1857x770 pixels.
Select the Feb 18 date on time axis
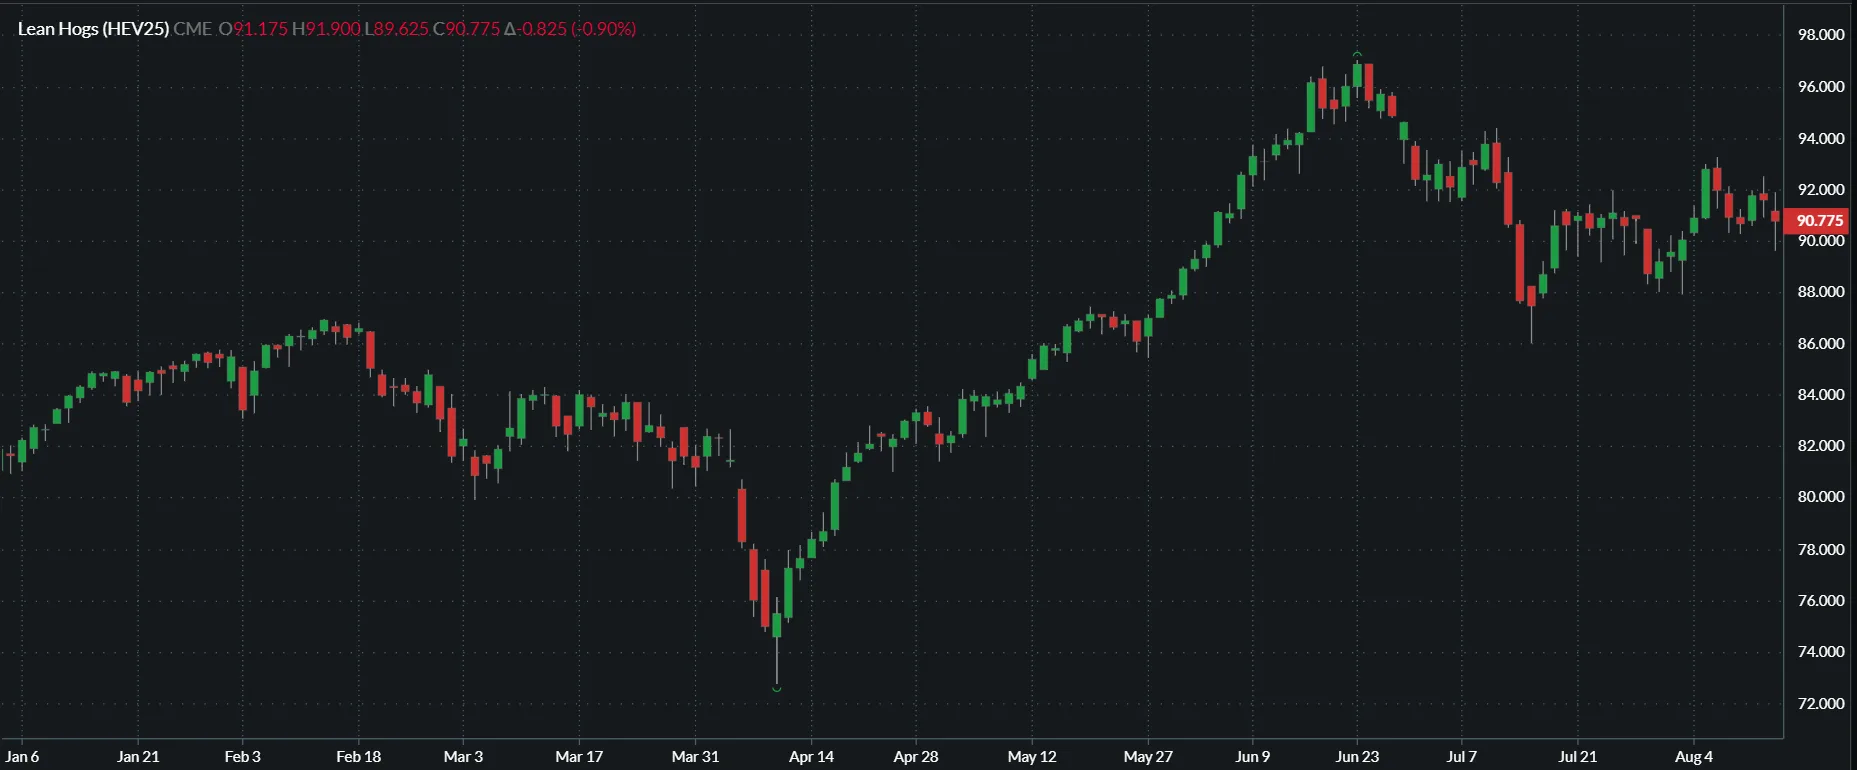[x=358, y=756]
